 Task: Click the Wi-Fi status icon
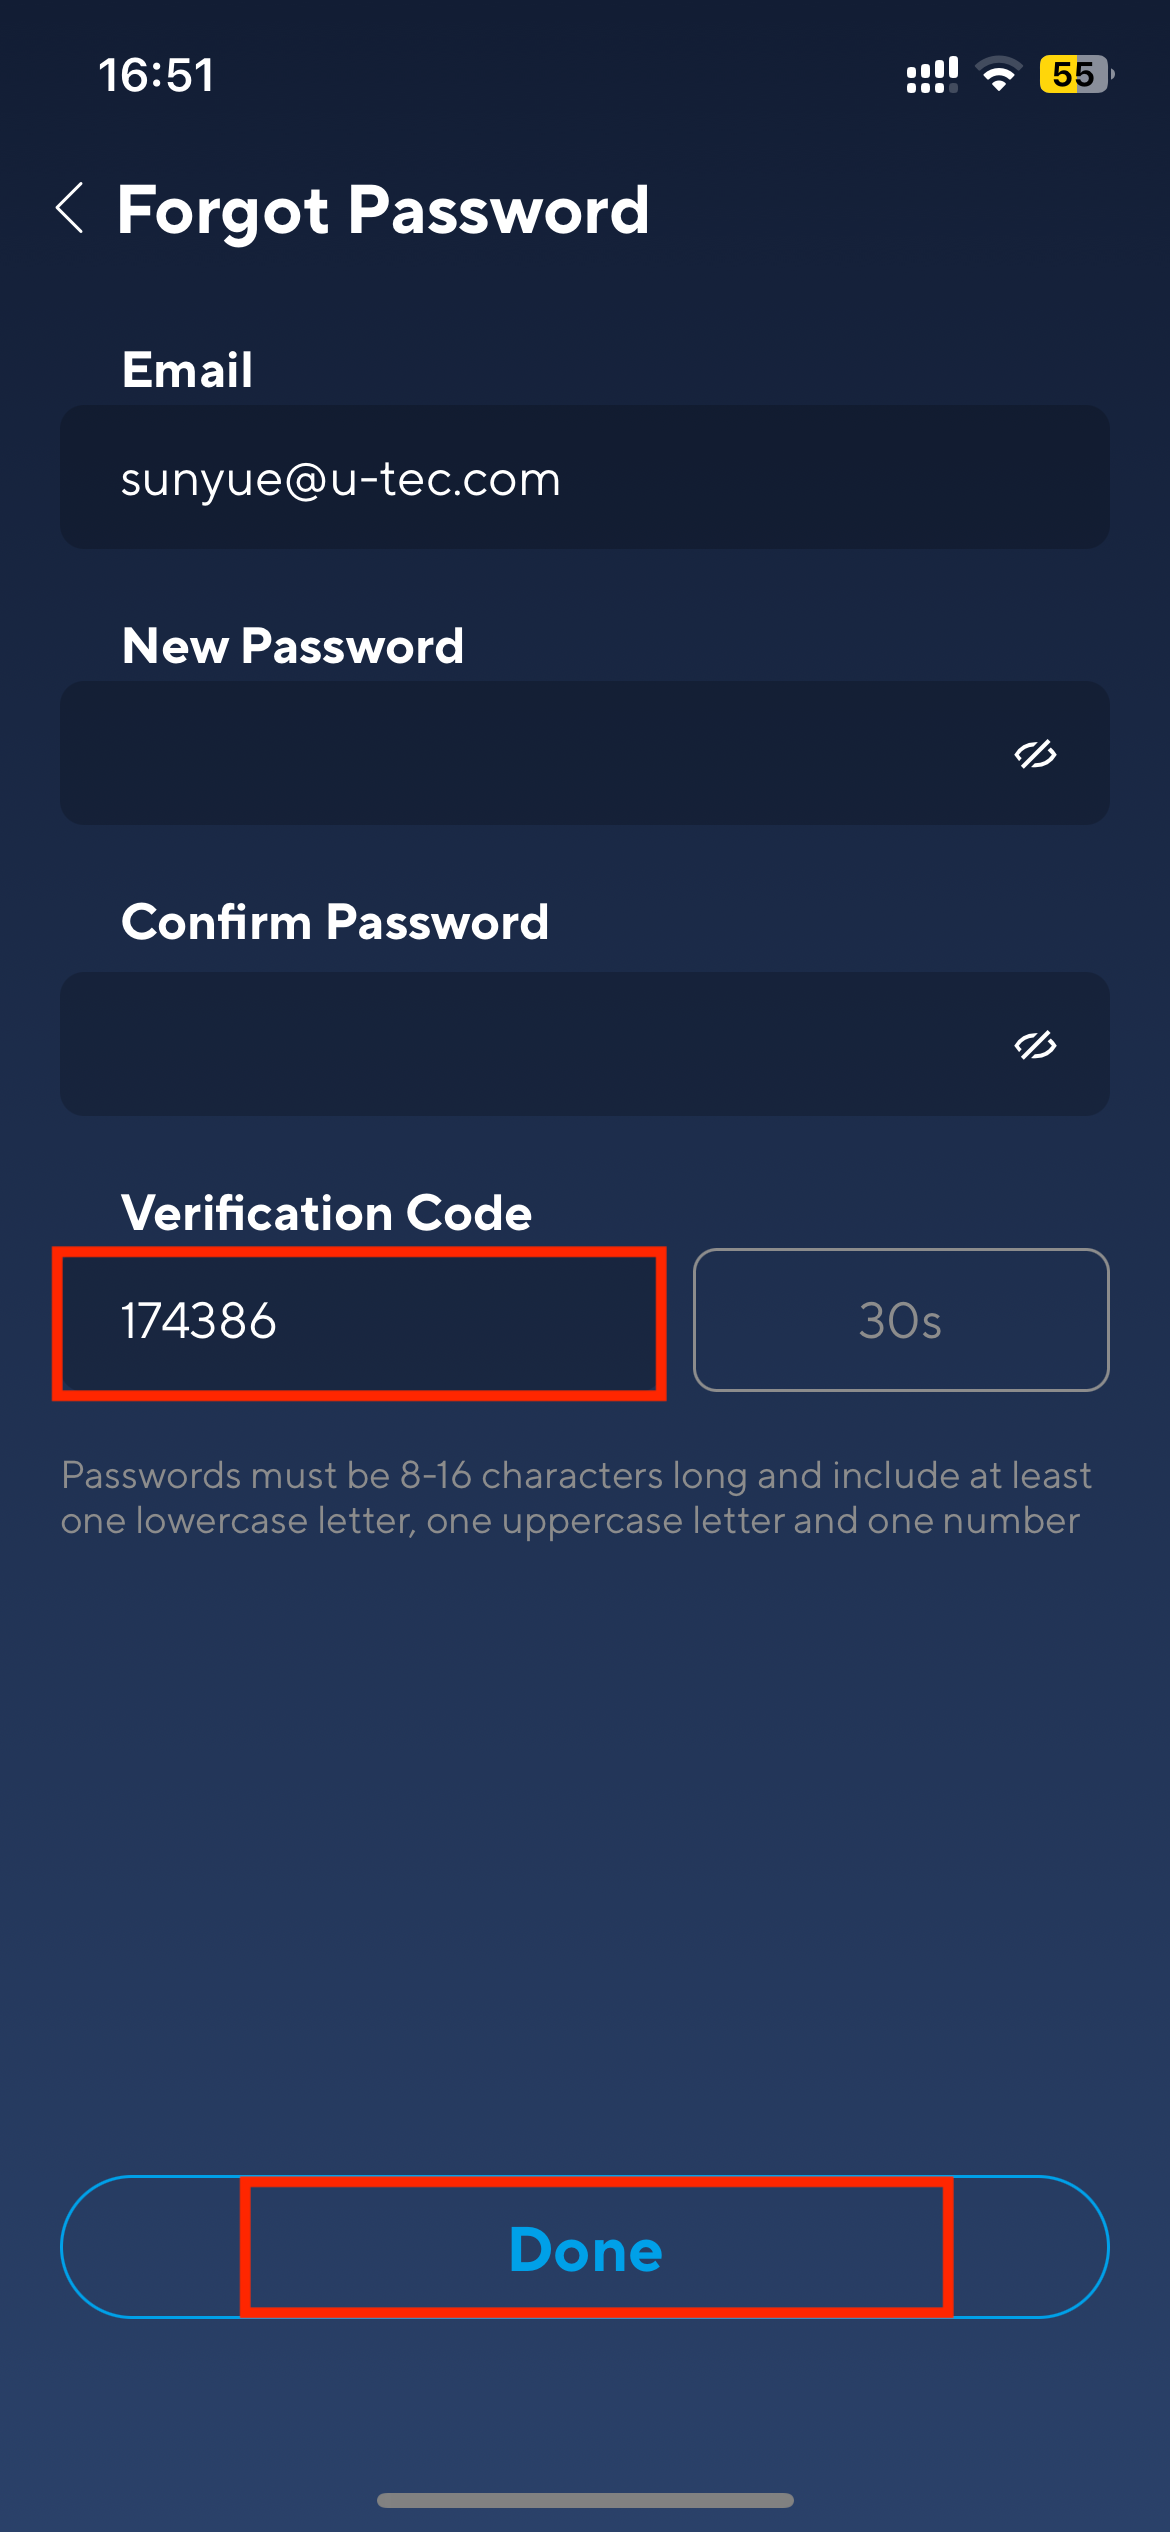[998, 75]
